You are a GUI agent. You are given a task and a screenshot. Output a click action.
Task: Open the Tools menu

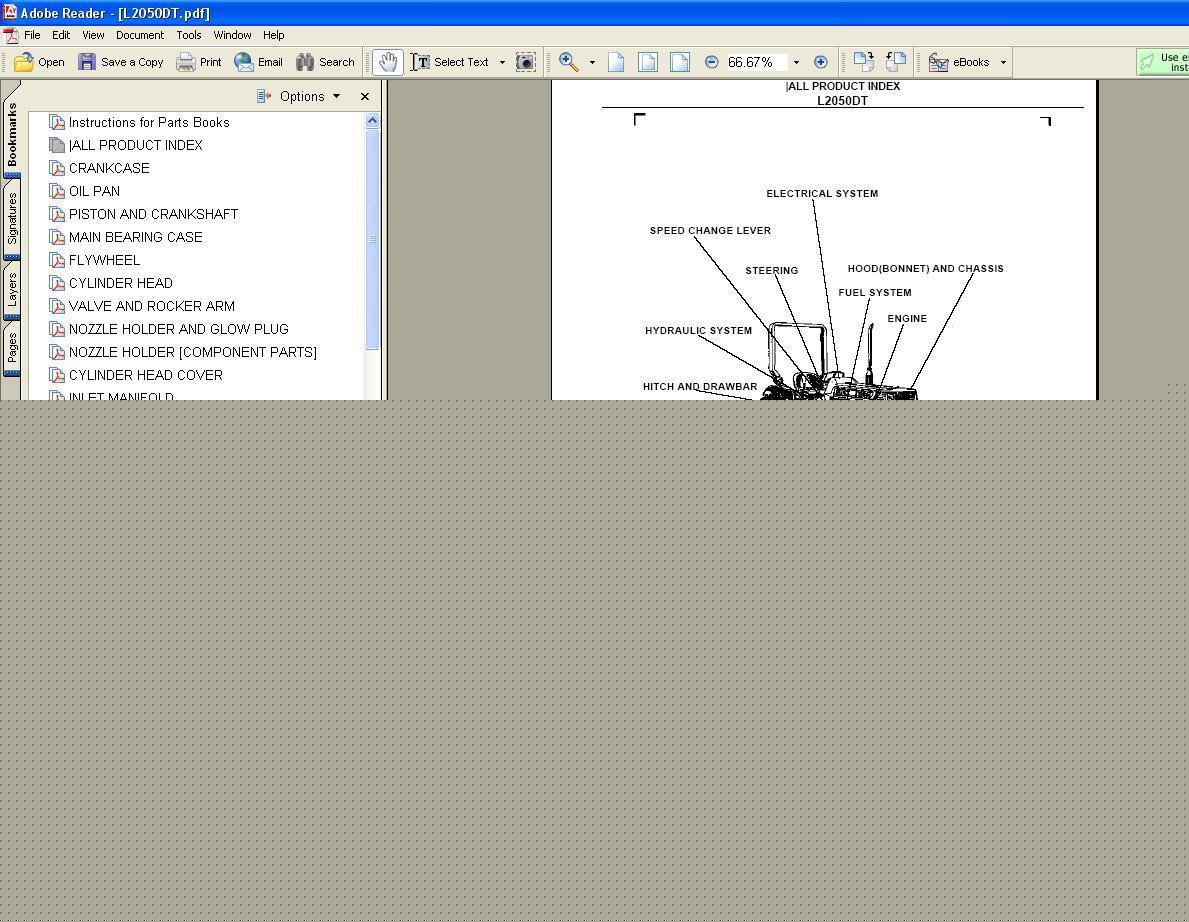(189, 35)
